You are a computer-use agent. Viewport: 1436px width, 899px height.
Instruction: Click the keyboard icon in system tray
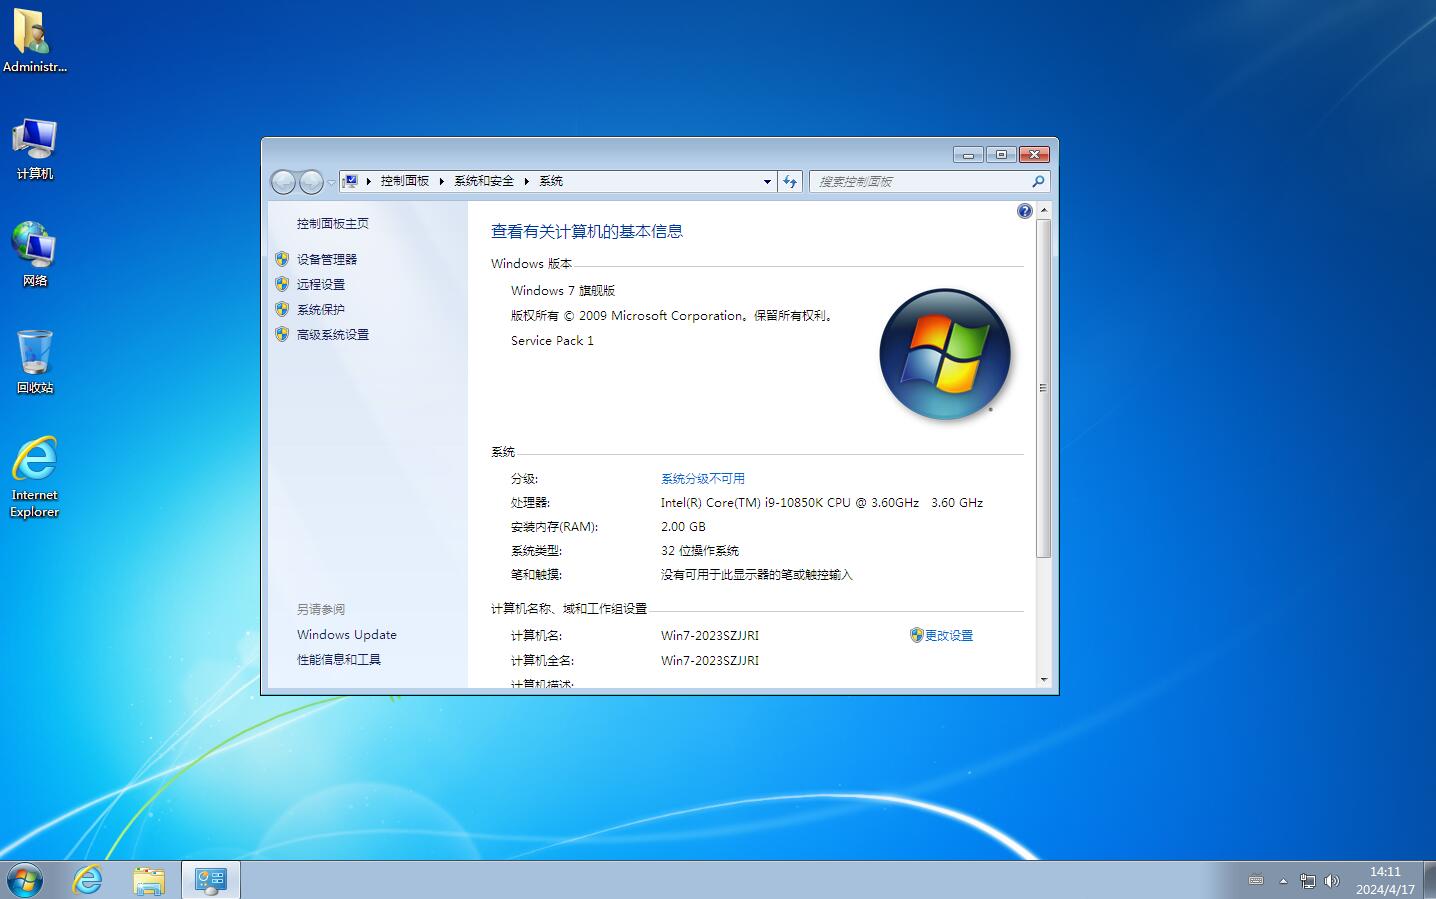coord(1256,881)
